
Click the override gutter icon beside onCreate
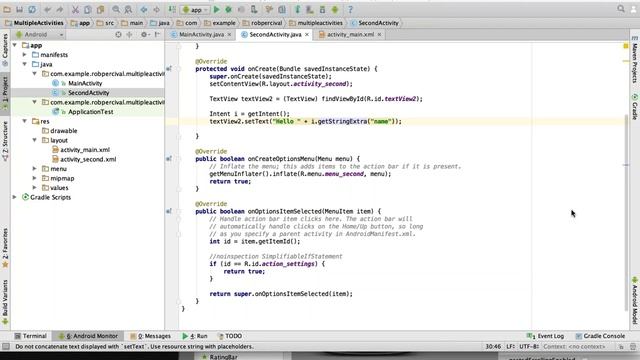coord(169,69)
